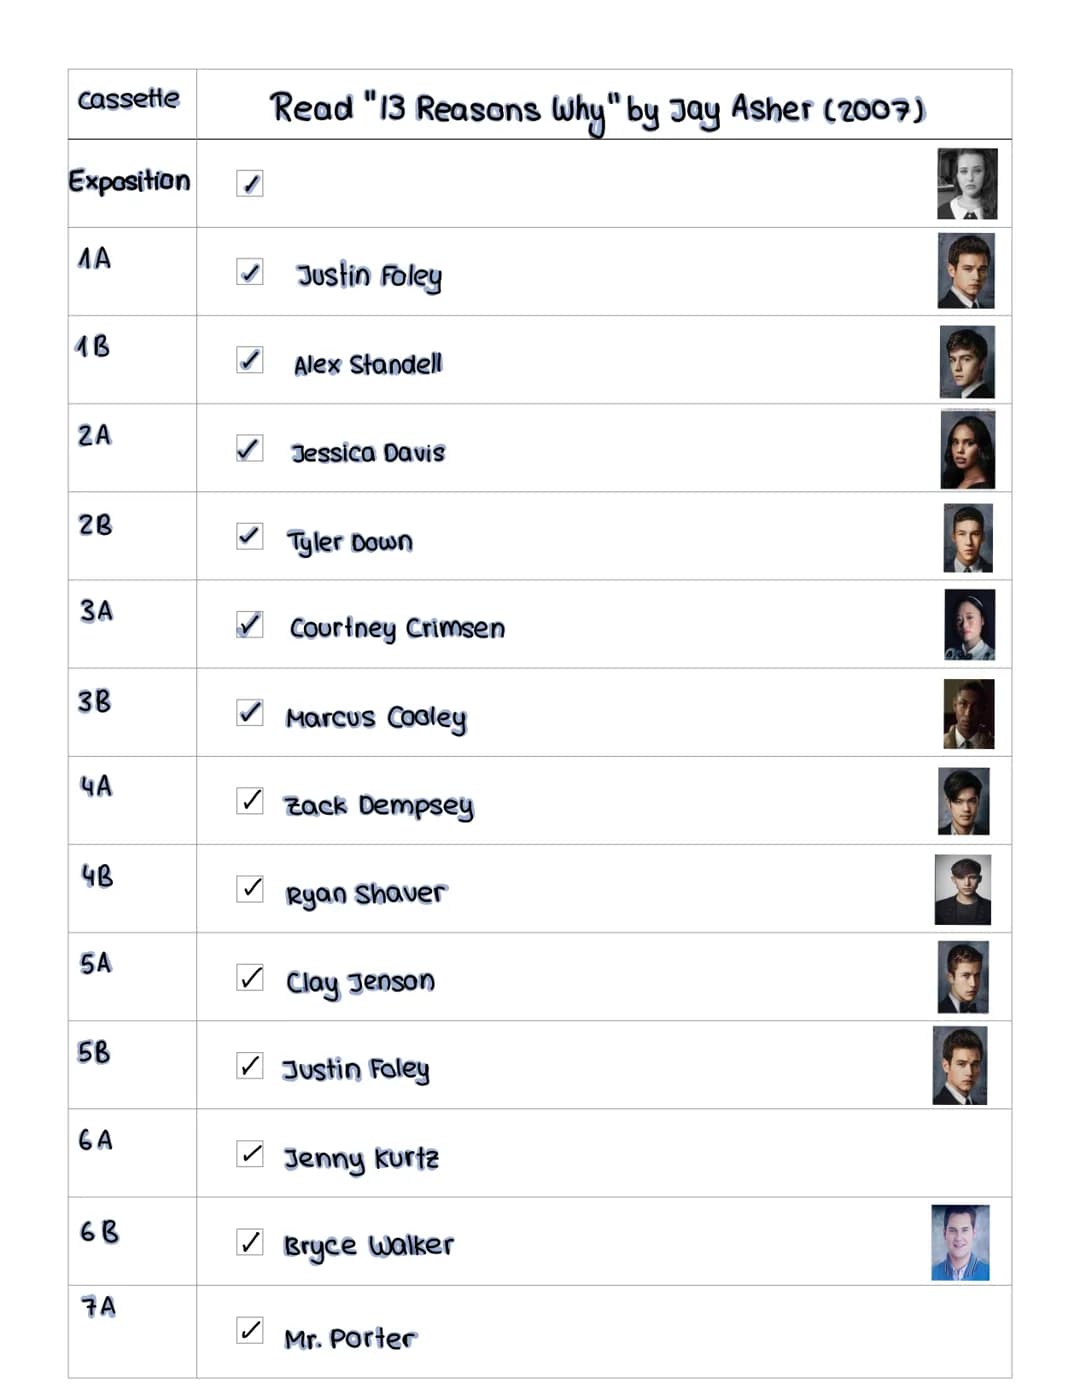Click the portrait in cassette row 3B
The height and width of the screenshot is (1395, 1080).
(x=969, y=714)
